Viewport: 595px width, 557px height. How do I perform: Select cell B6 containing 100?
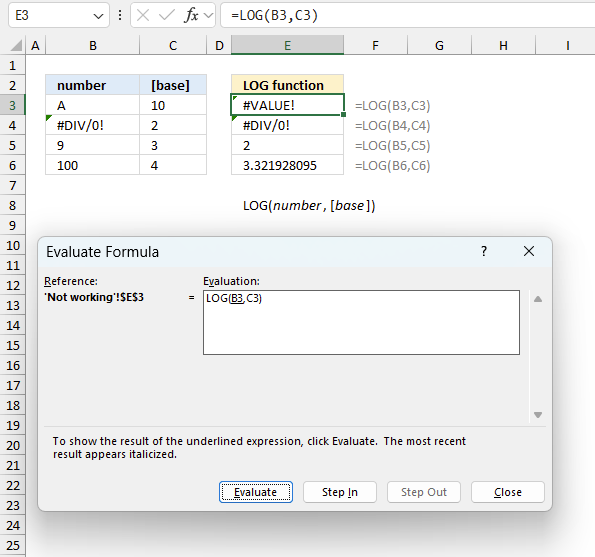pyautogui.click(x=93, y=165)
